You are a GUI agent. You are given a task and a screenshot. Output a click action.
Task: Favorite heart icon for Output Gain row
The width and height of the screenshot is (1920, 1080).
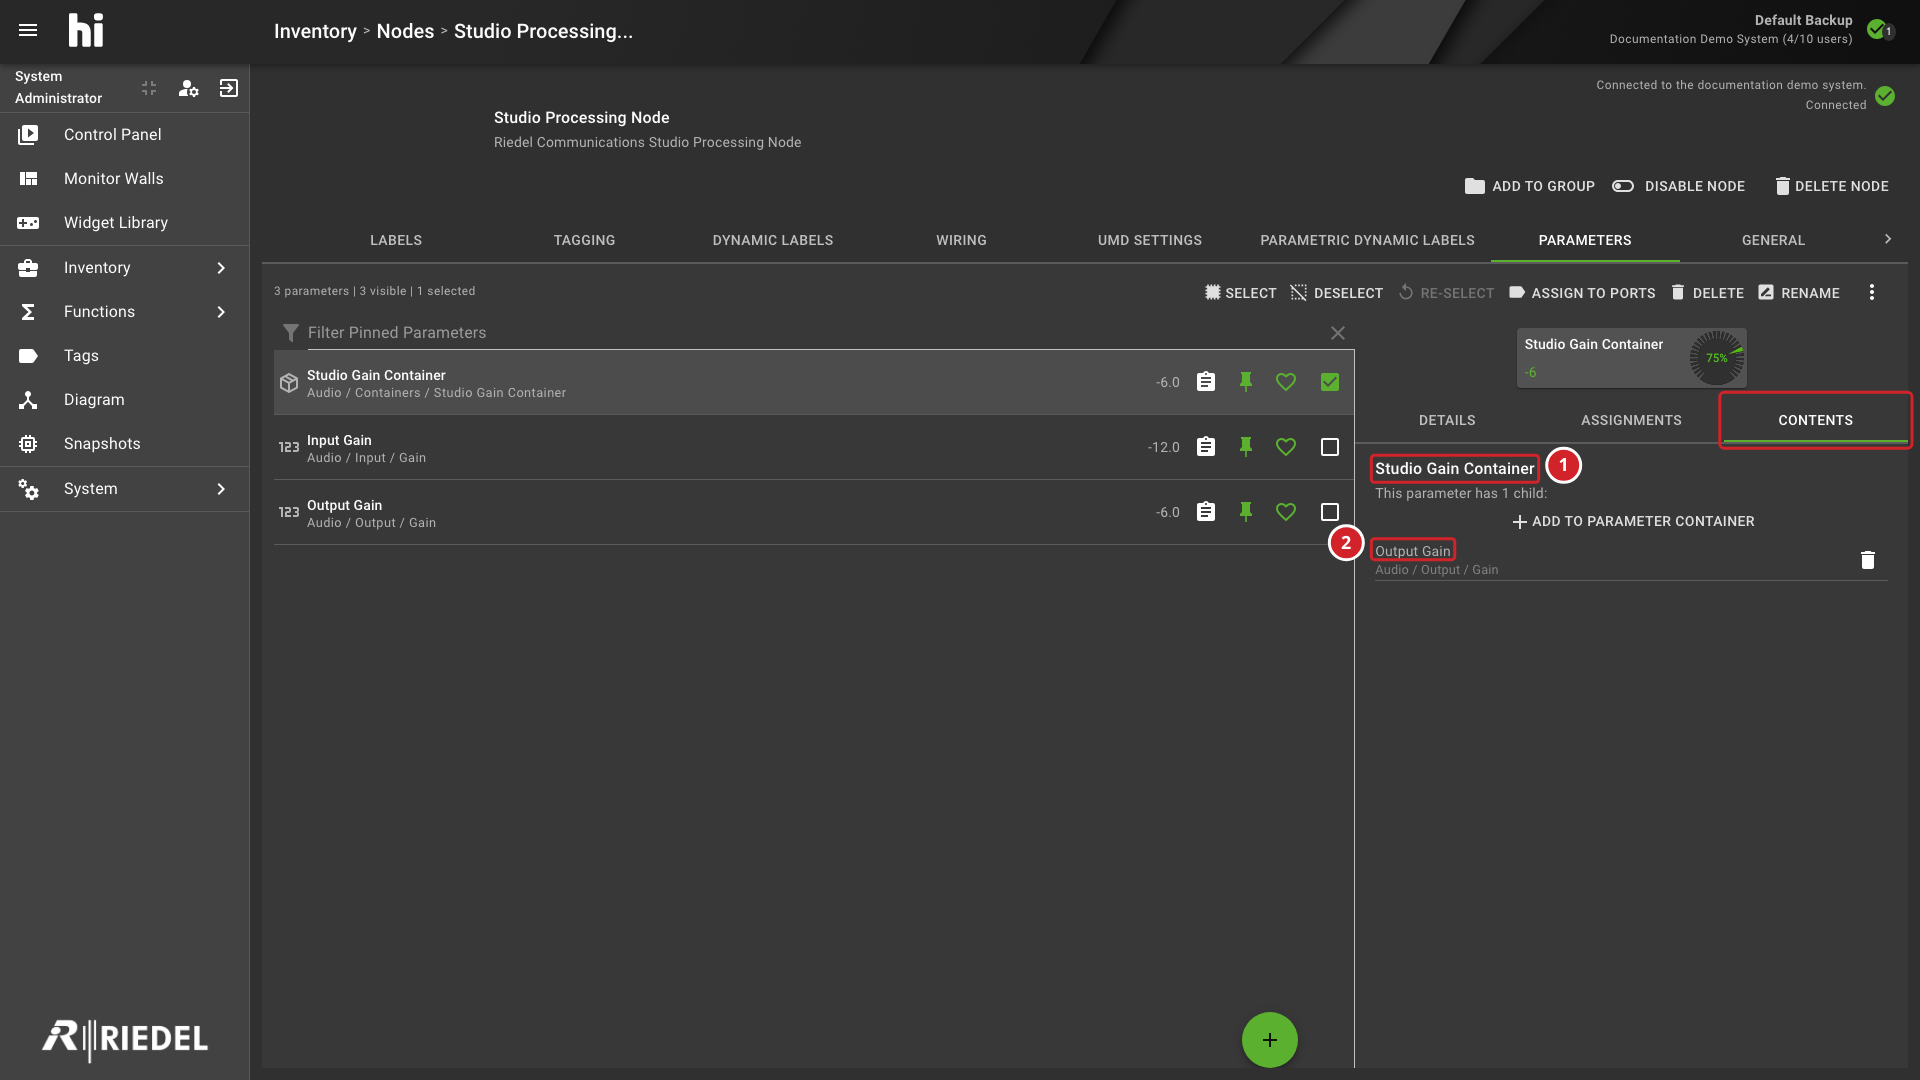[1286, 512]
